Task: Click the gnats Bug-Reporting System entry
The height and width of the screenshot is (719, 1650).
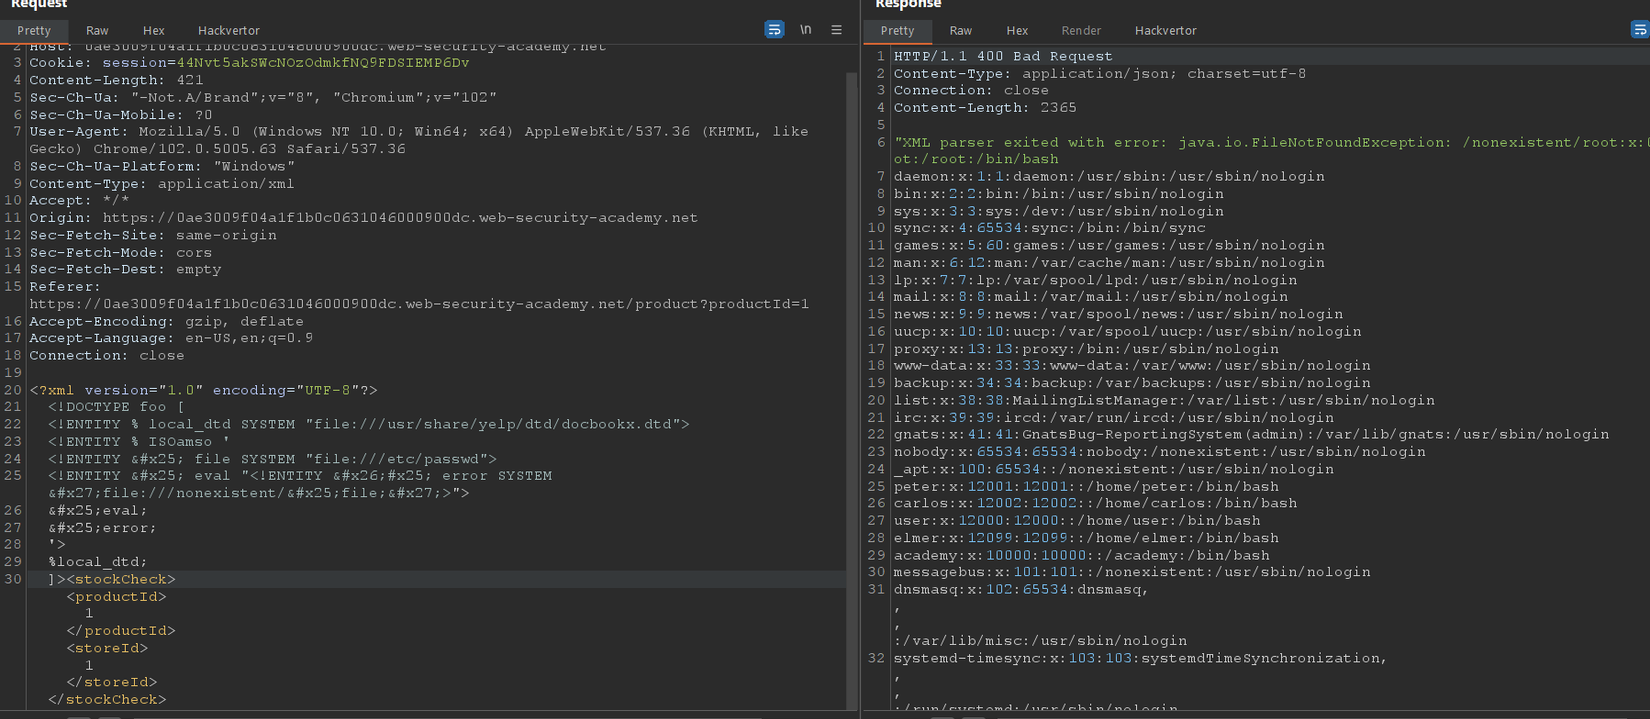Action: [x=1251, y=435]
